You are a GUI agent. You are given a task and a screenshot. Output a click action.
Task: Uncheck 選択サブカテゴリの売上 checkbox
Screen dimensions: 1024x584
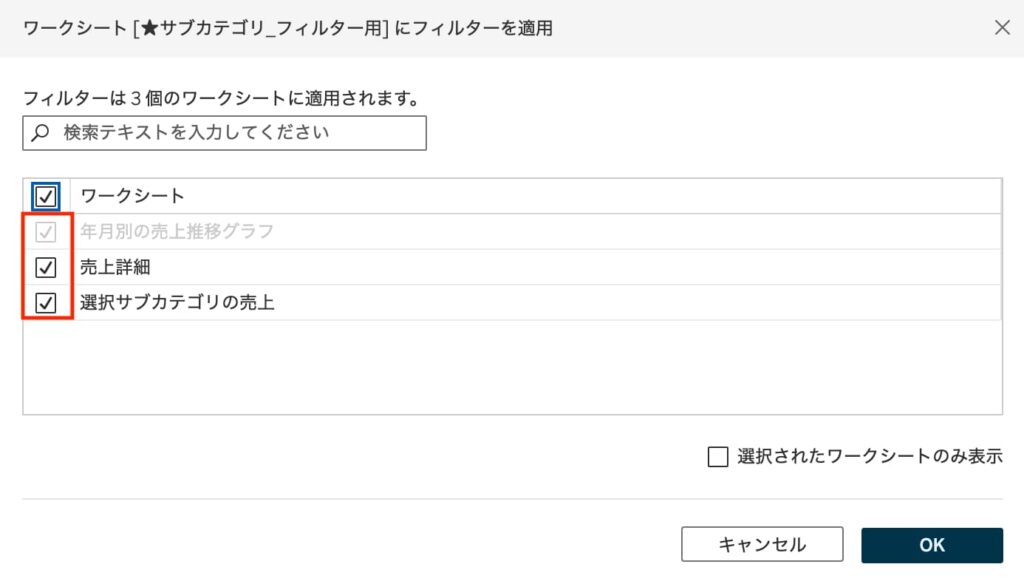pyautogui.click(x=46, y=302)
